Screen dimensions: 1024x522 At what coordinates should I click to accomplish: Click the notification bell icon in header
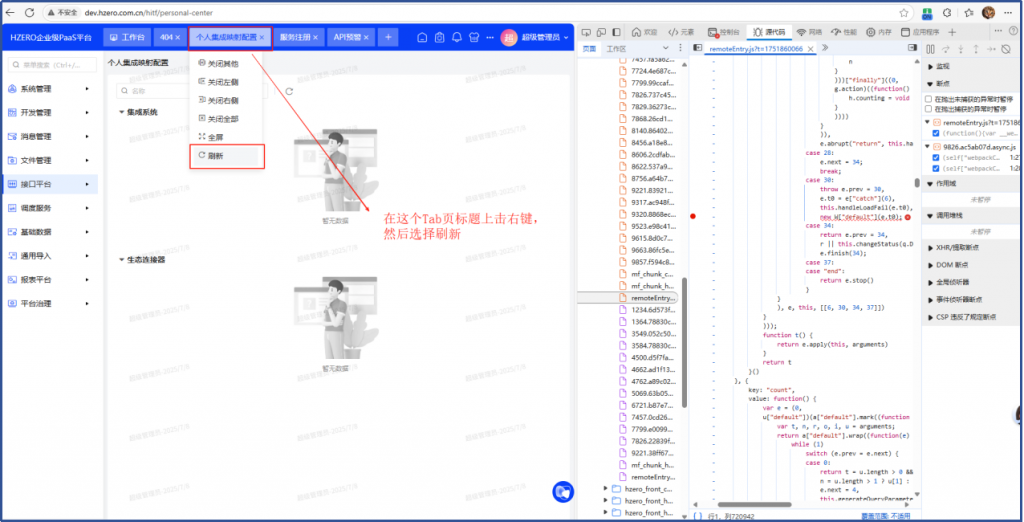point(456,37)
